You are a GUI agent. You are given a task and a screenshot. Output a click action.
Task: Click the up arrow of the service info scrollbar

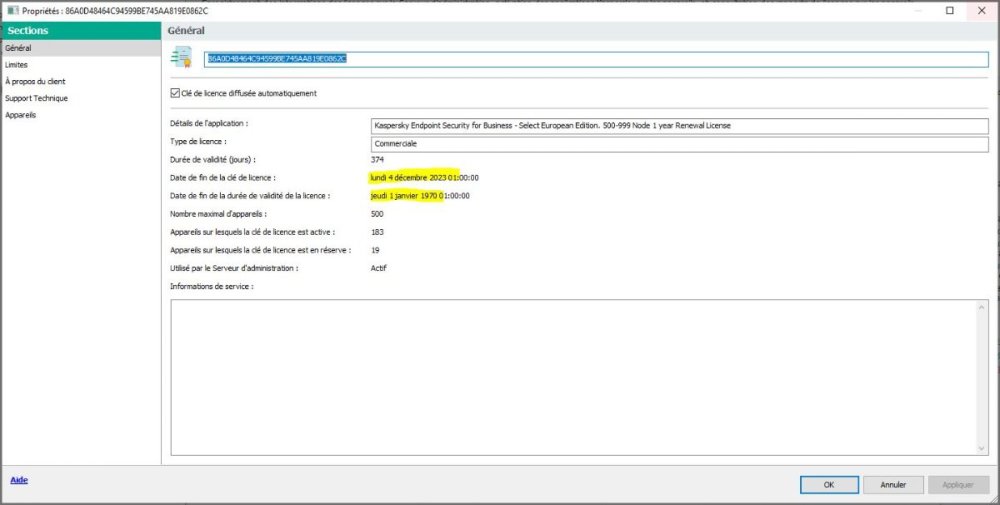[x=982, y=307]
